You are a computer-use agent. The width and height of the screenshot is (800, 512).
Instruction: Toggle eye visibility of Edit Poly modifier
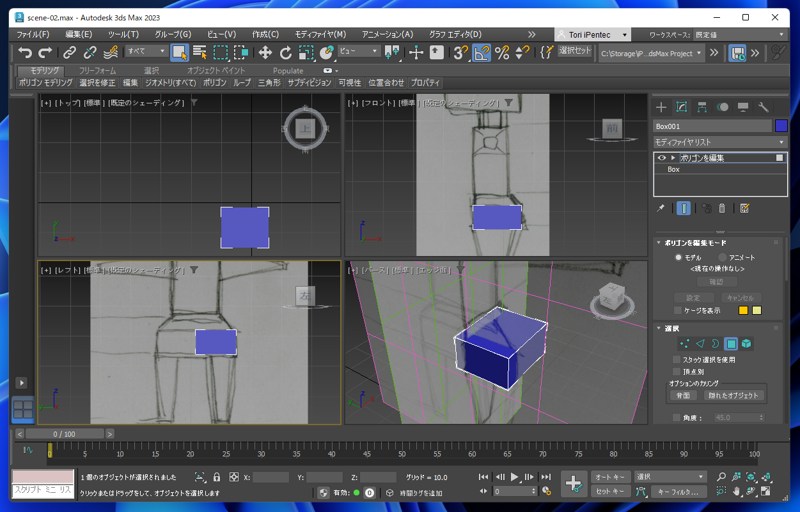pyautogui.click(x=662, y=158)
